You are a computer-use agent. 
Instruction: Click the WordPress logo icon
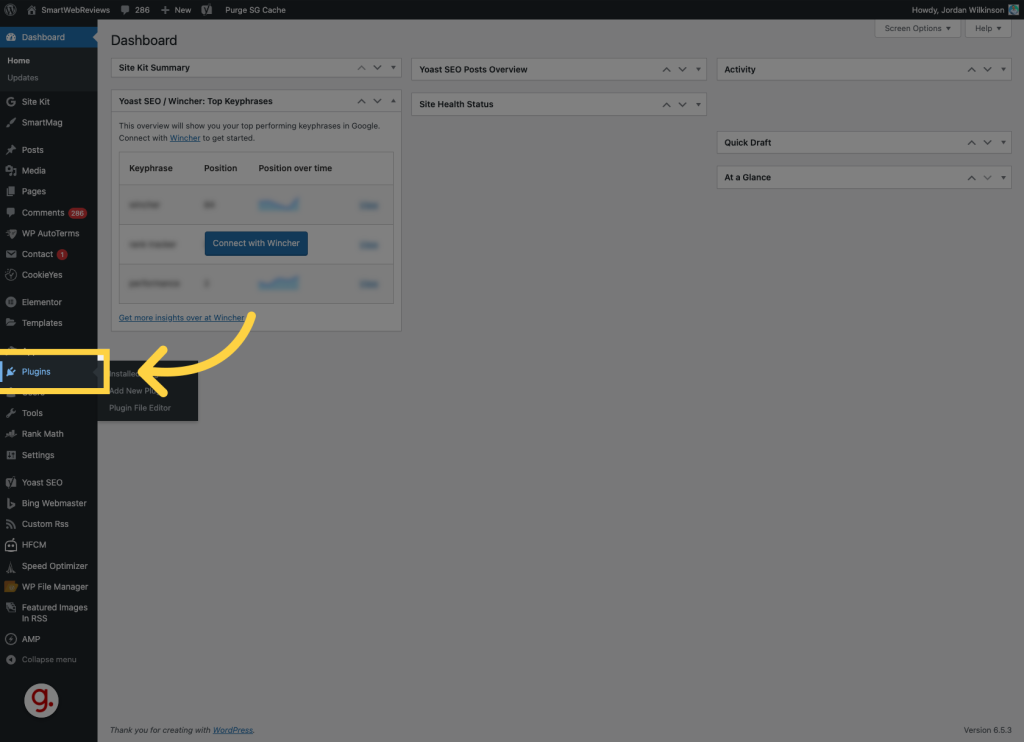(11, 9)
